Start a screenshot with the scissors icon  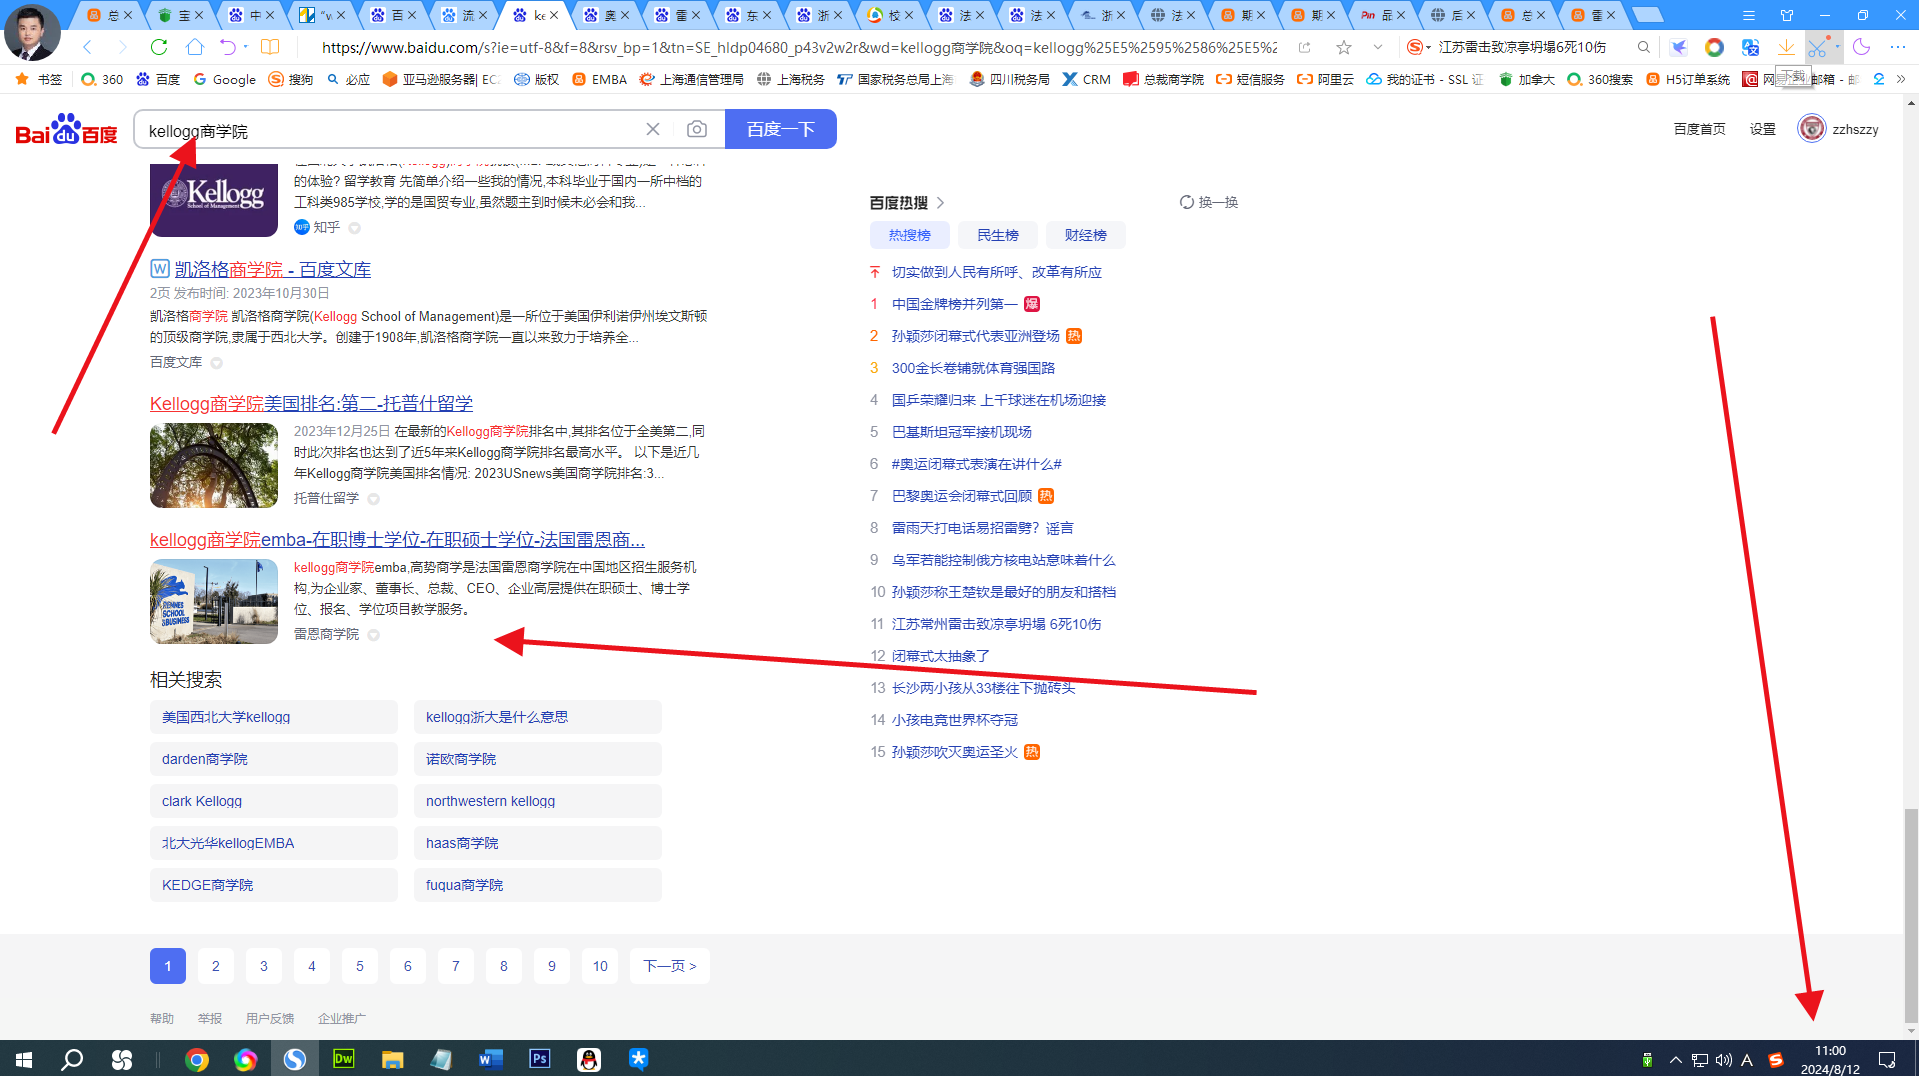[1818, 47]
